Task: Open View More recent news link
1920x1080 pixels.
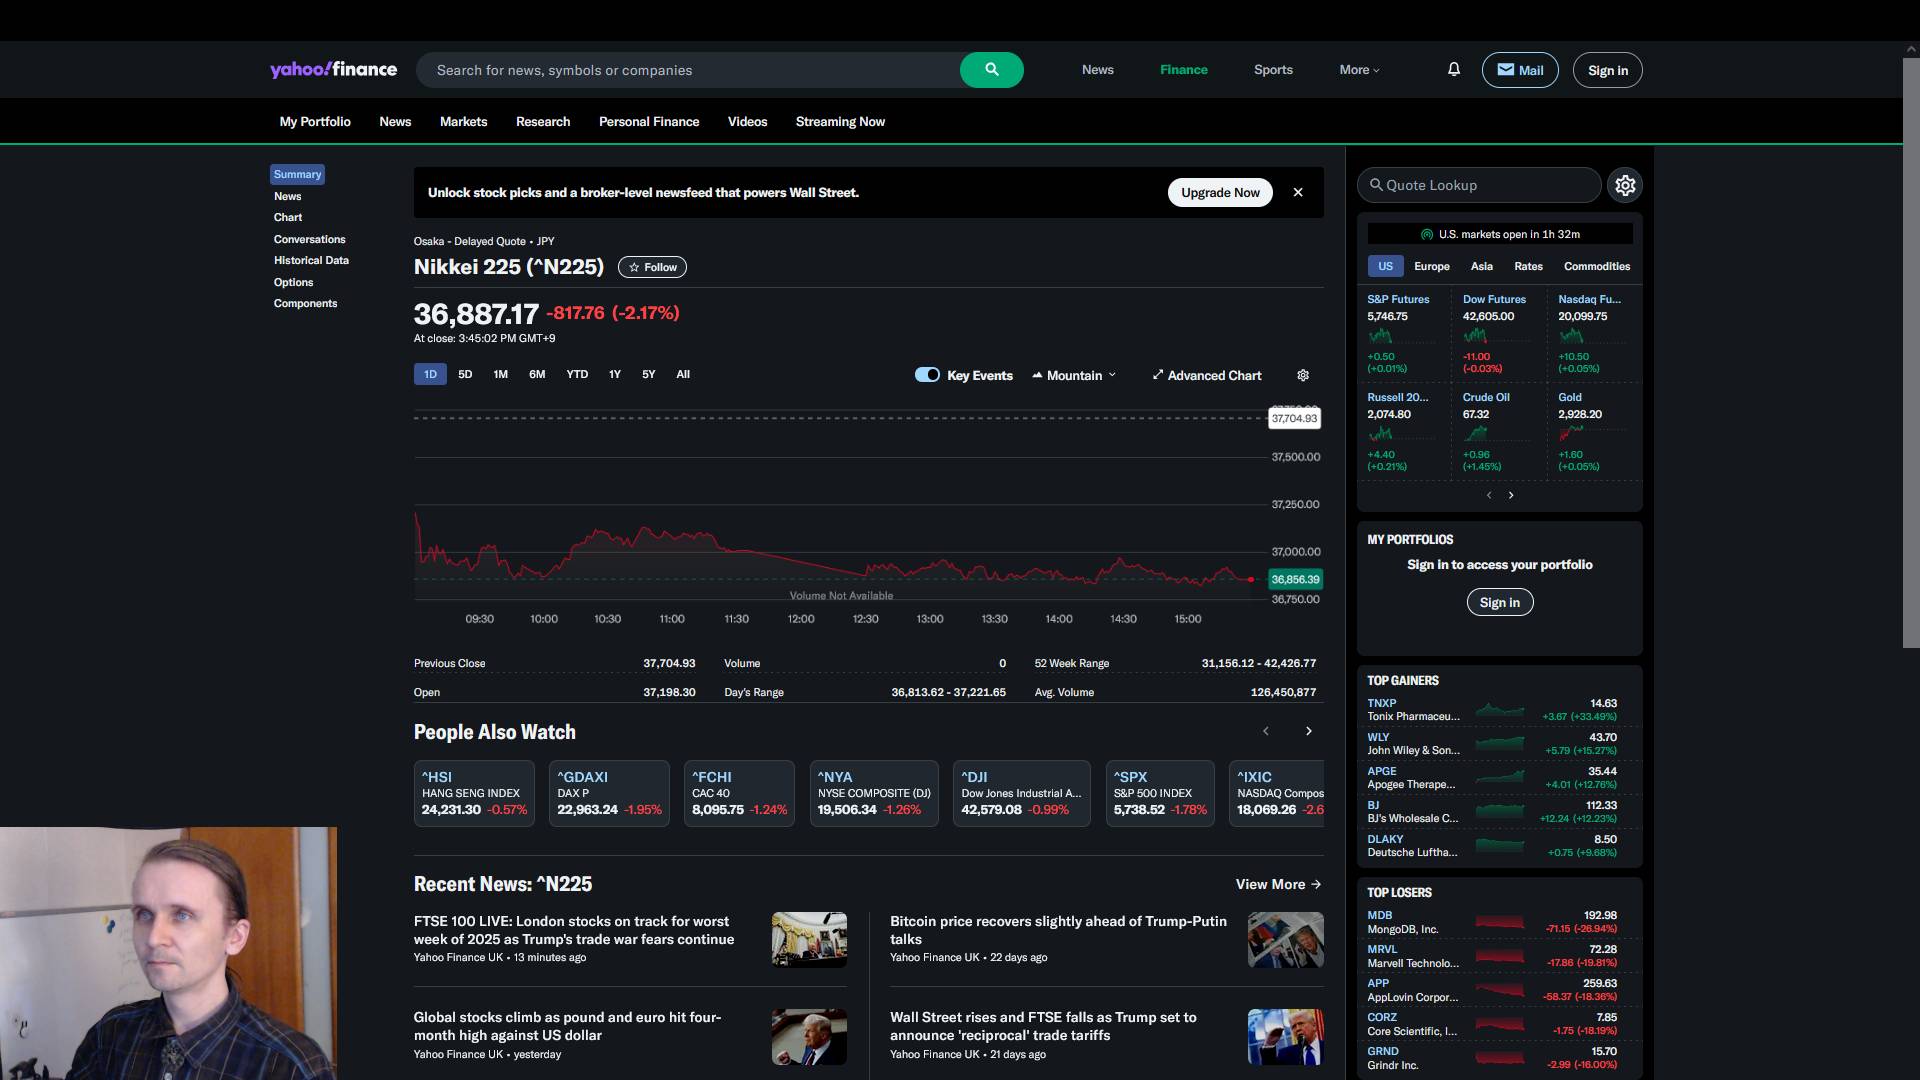Action: [1277, 884]
